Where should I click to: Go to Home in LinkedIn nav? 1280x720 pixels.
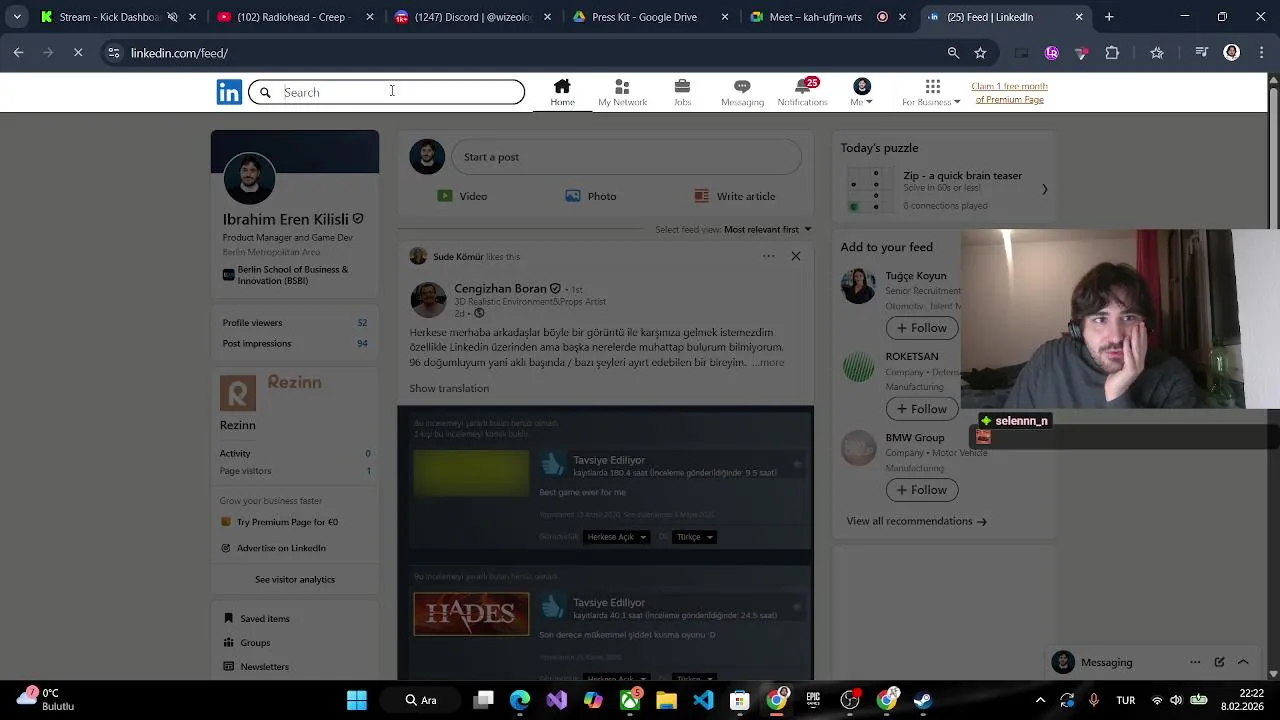[x=562, y=92]
